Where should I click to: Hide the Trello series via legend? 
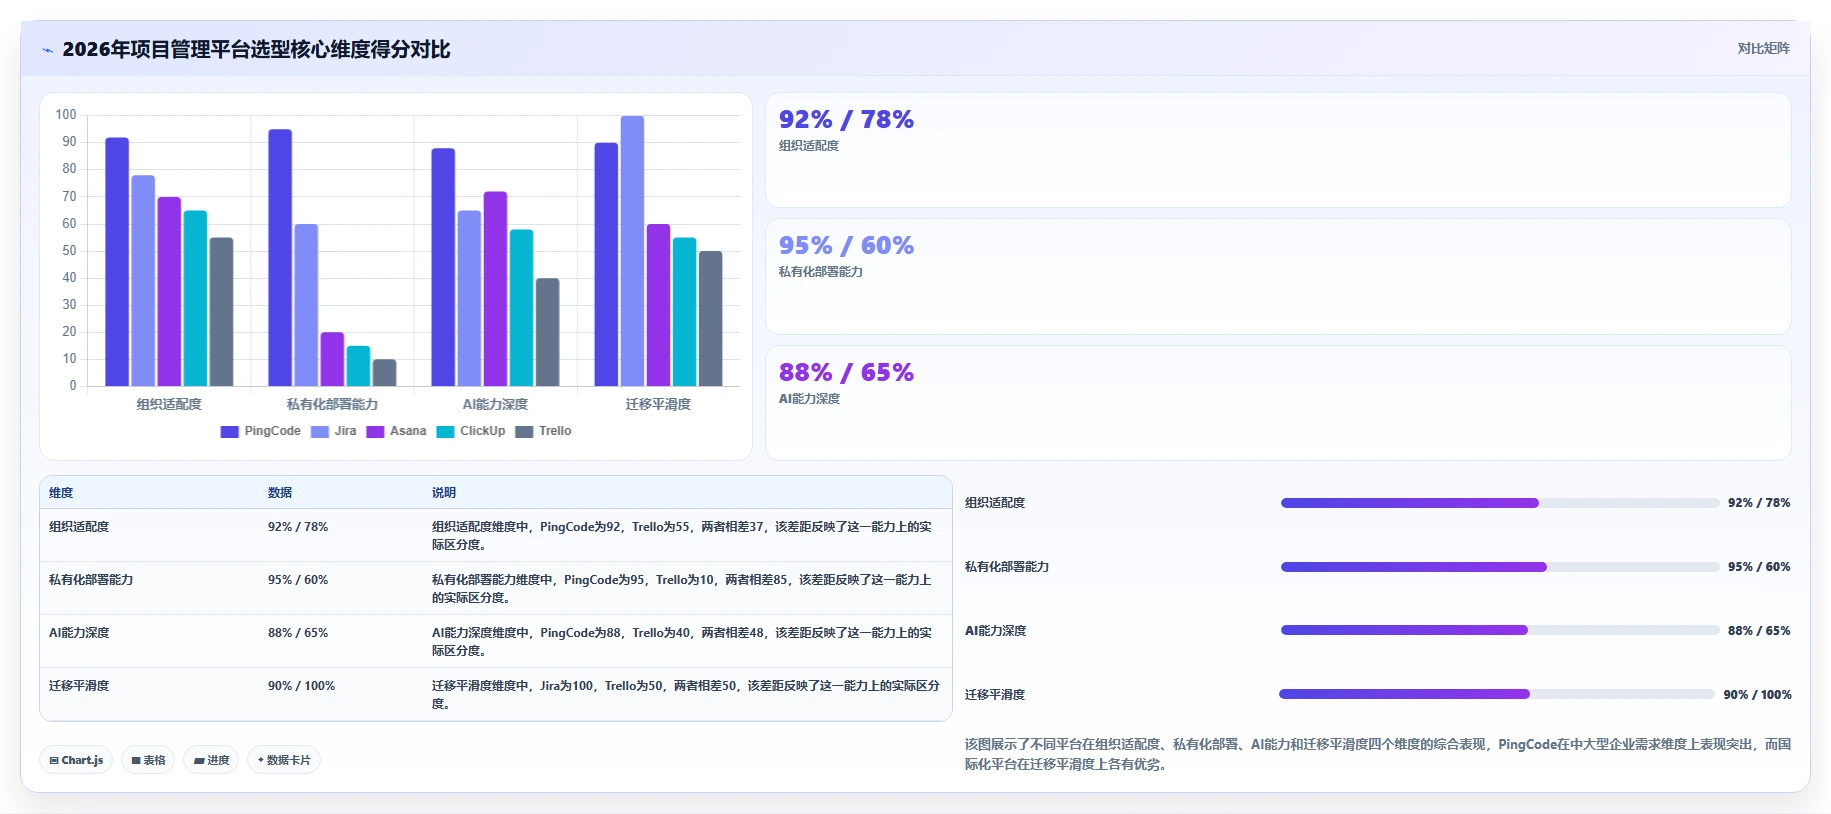tap(543, 431)
